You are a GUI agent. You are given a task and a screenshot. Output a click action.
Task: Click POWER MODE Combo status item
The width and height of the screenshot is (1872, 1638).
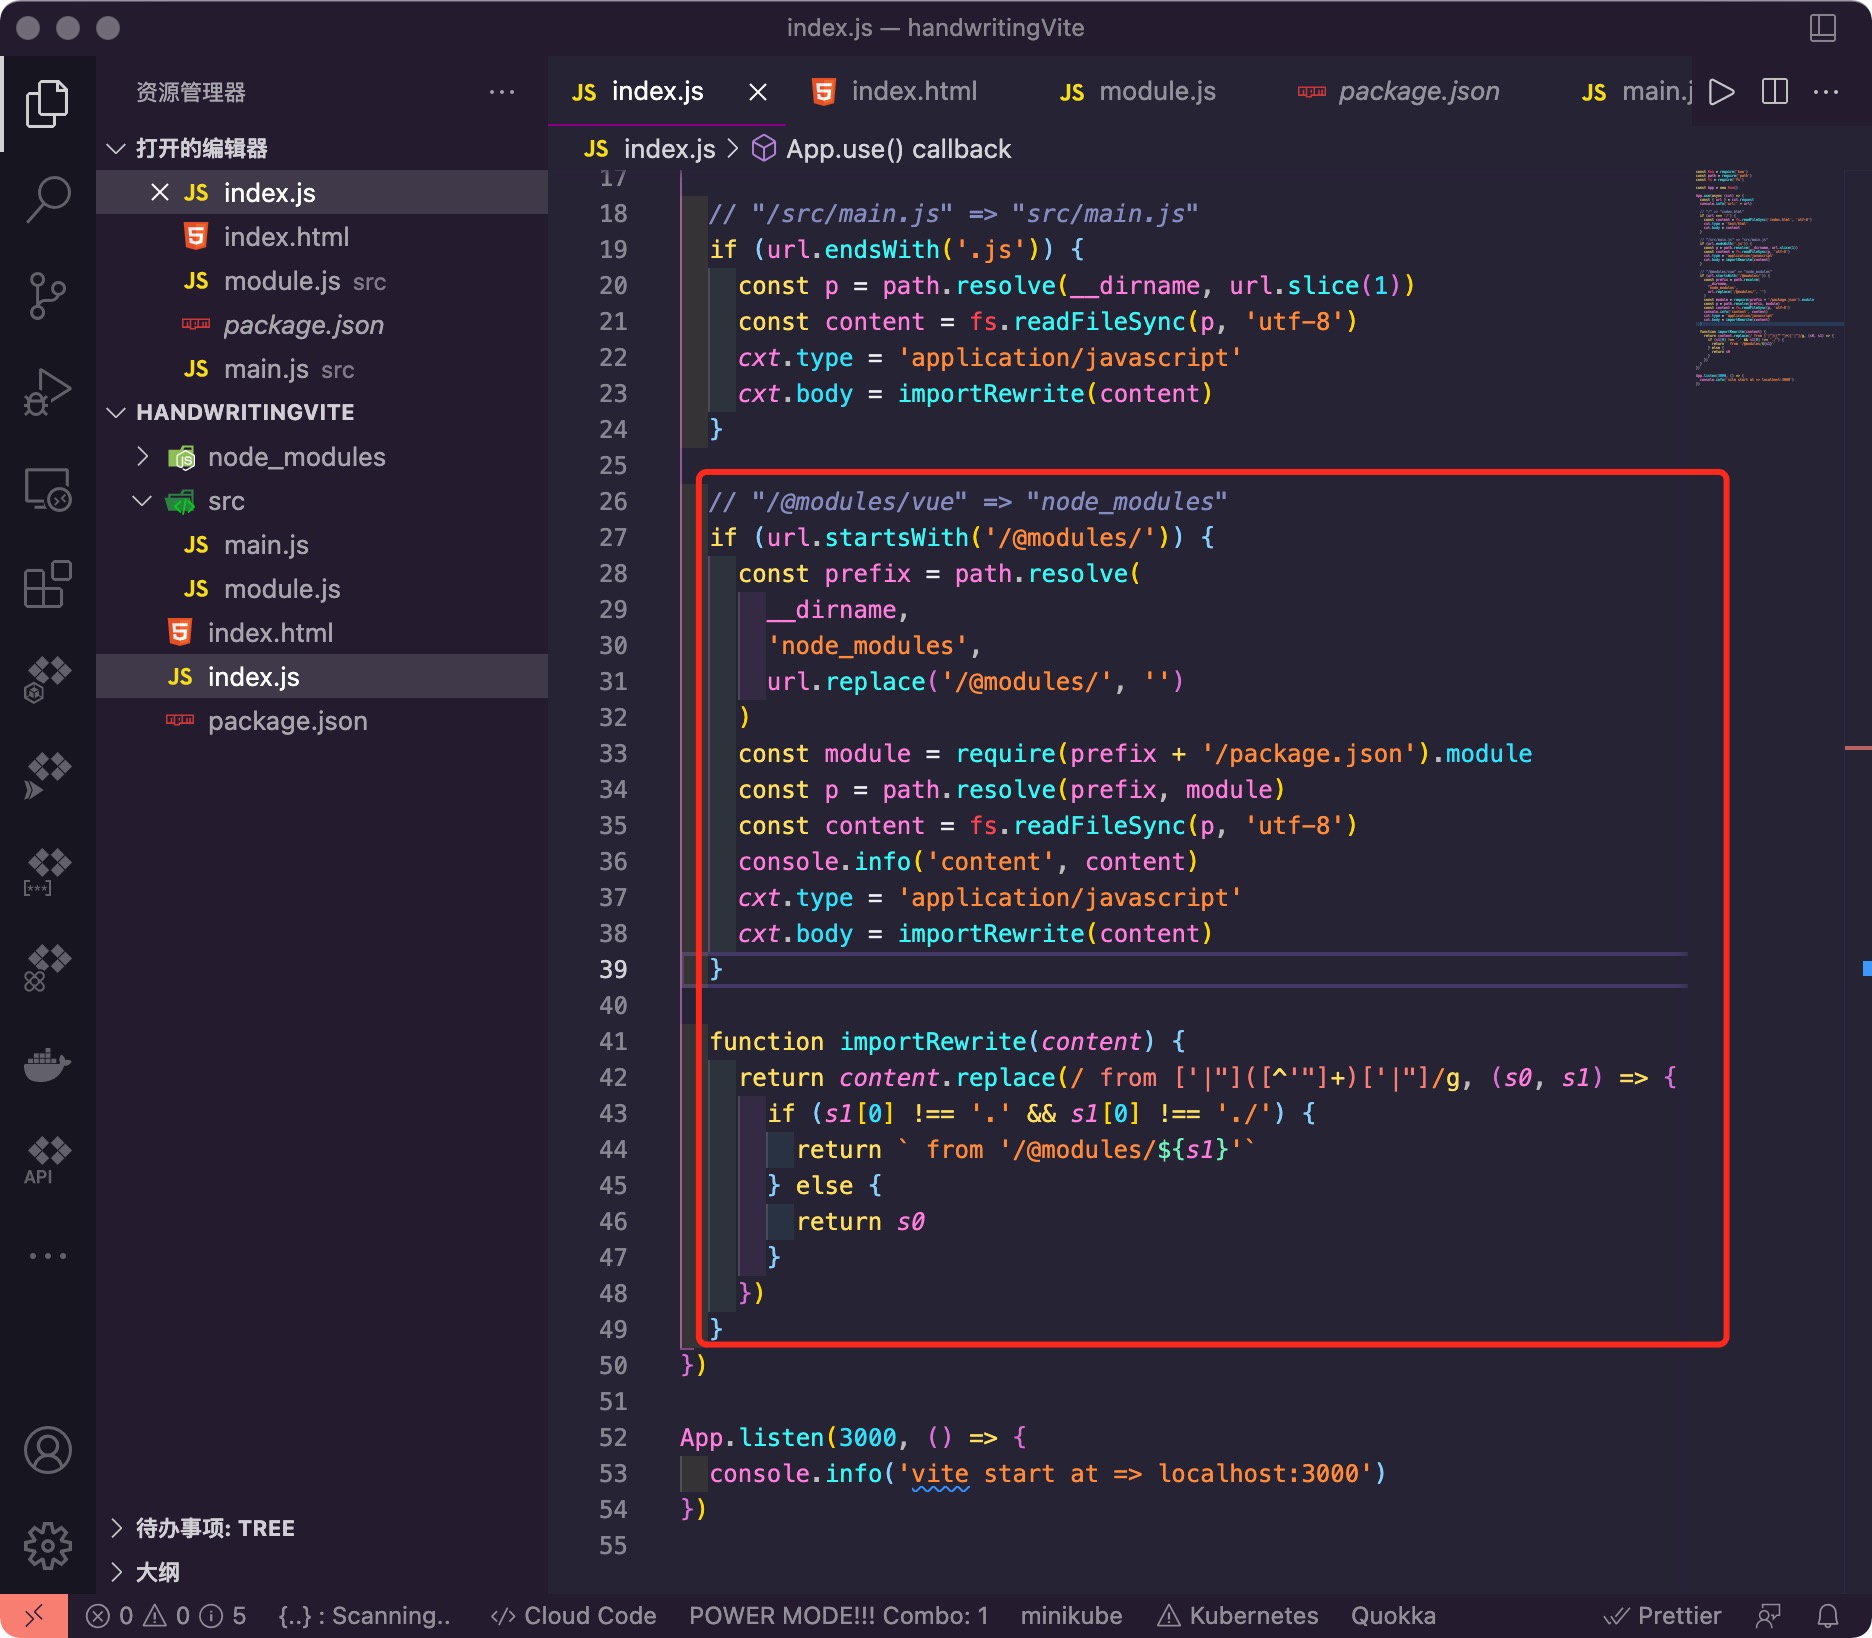click(838, 1616)
